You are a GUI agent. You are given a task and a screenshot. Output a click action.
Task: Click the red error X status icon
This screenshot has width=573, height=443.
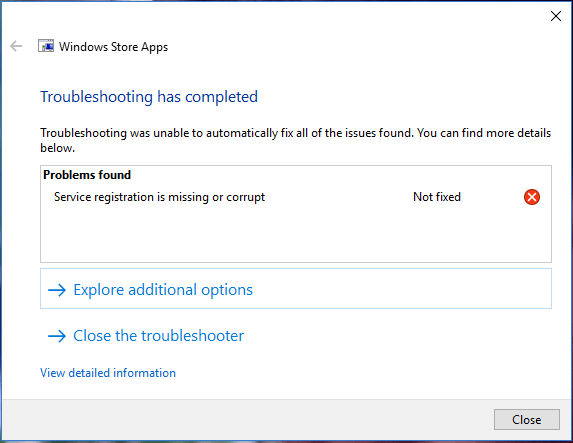pyautogui.click(x=532, y=197)
